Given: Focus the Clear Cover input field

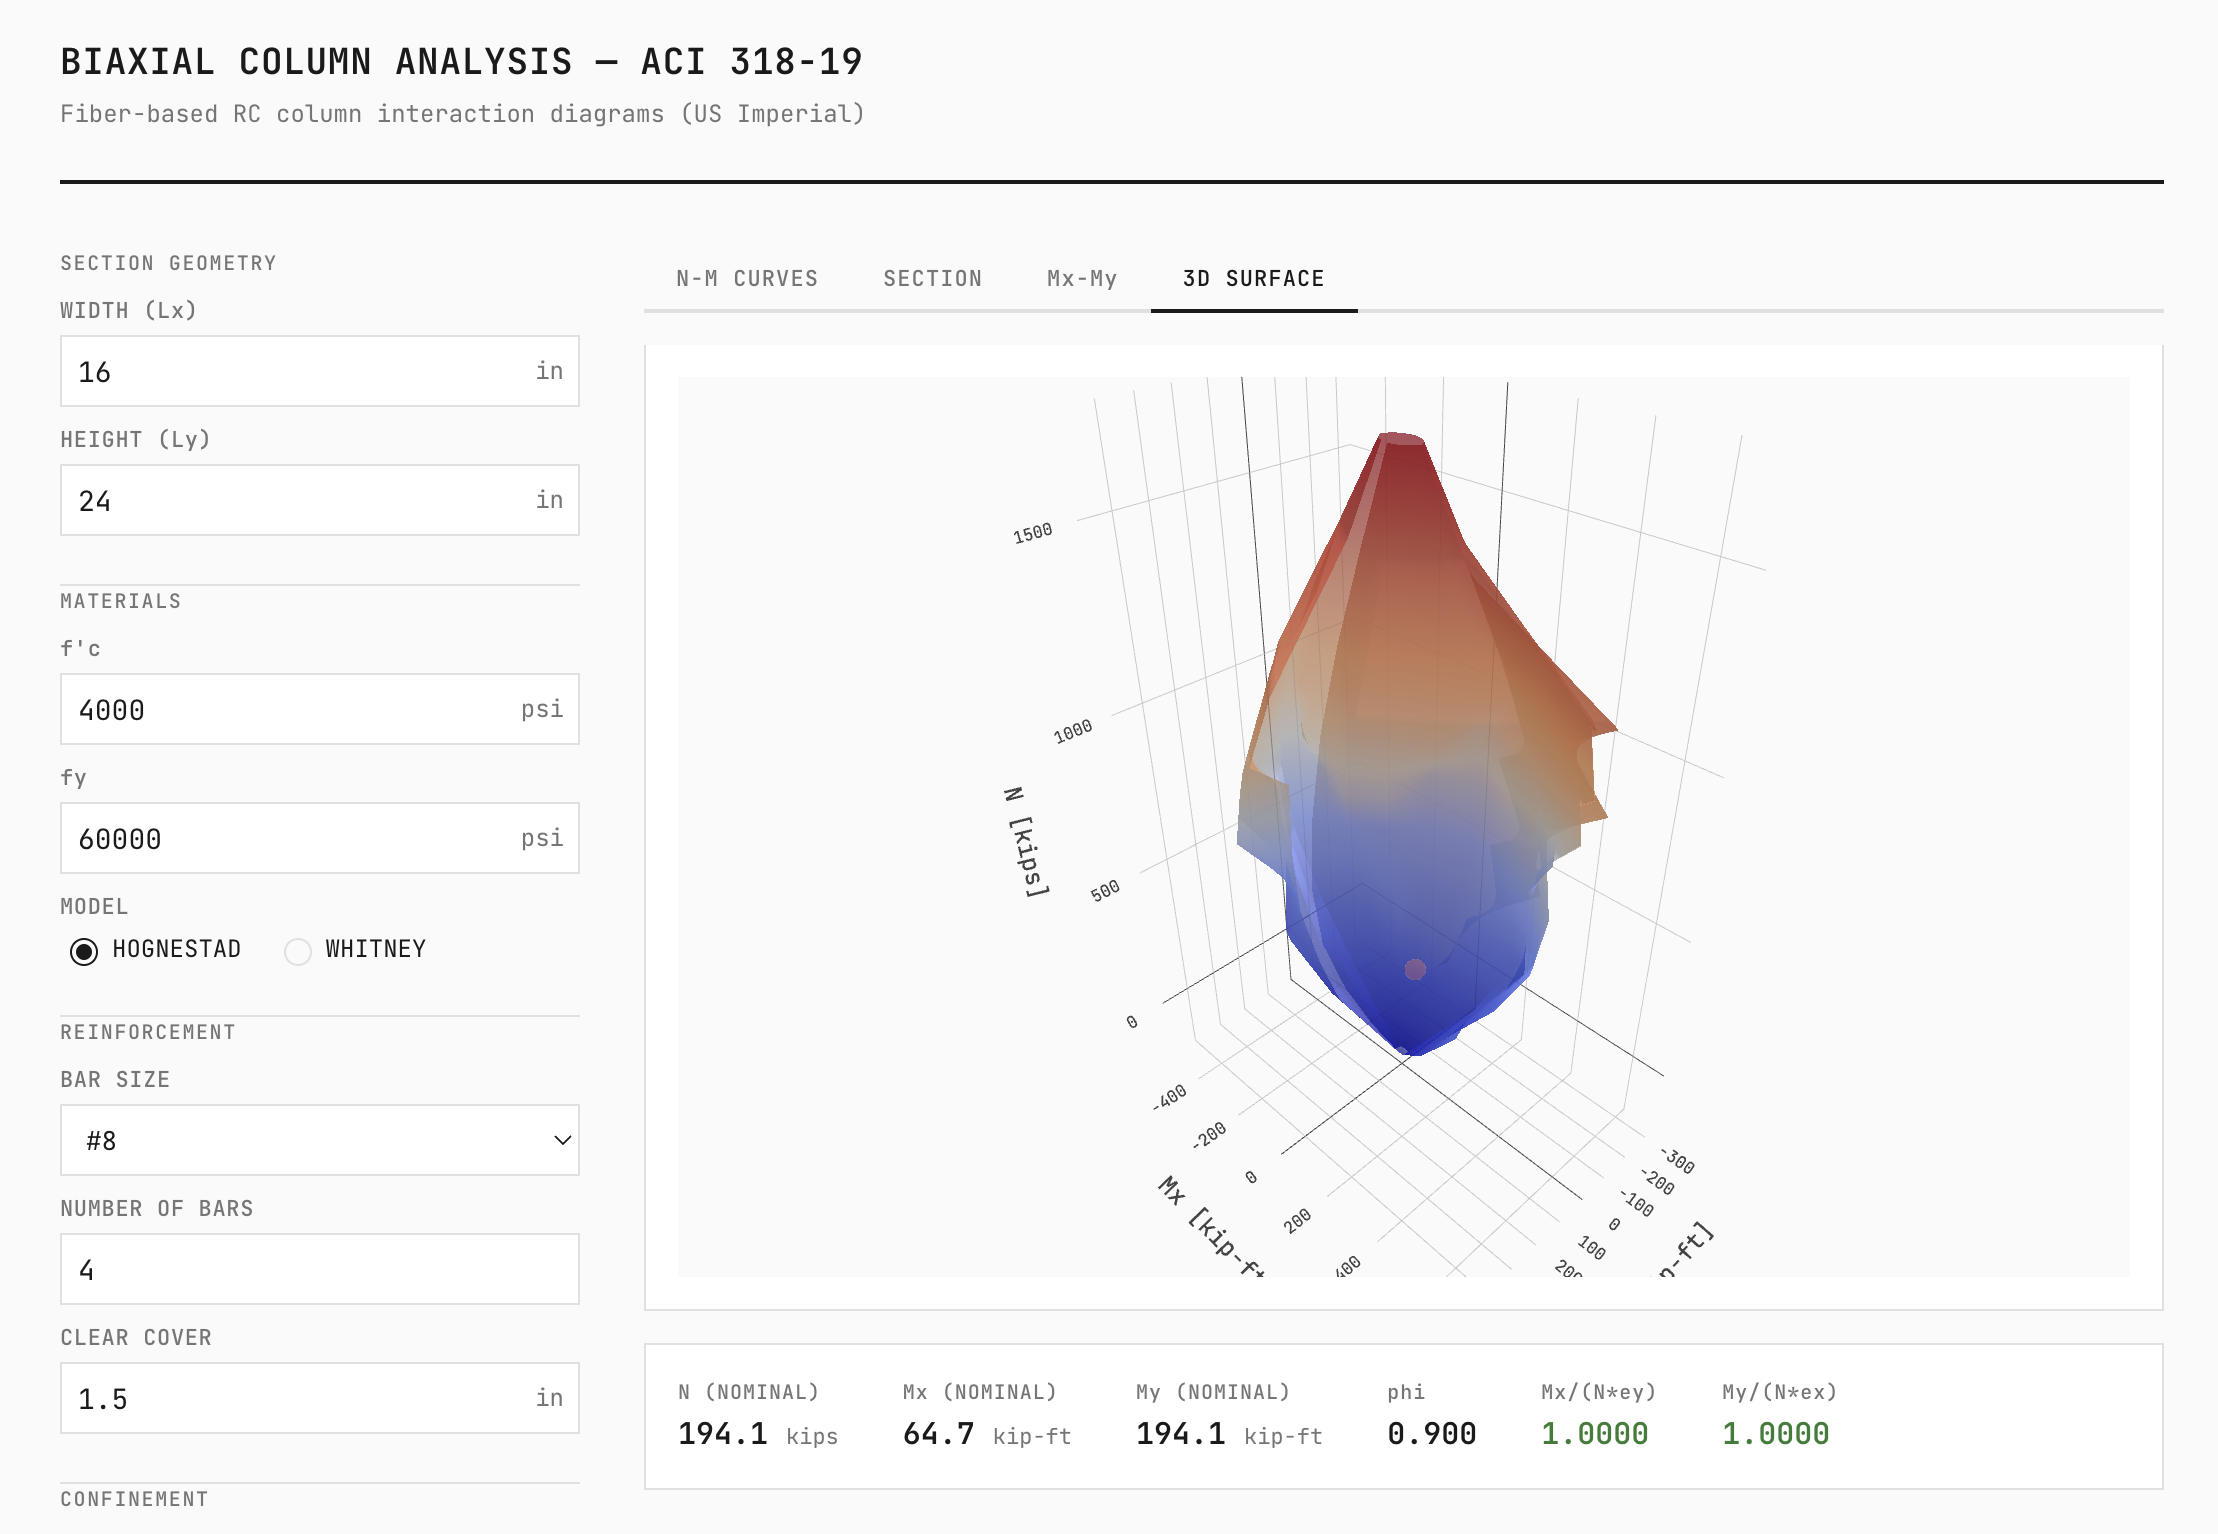Looking at the screenshot, I should pyautogui.click(x=300, y=1398).
